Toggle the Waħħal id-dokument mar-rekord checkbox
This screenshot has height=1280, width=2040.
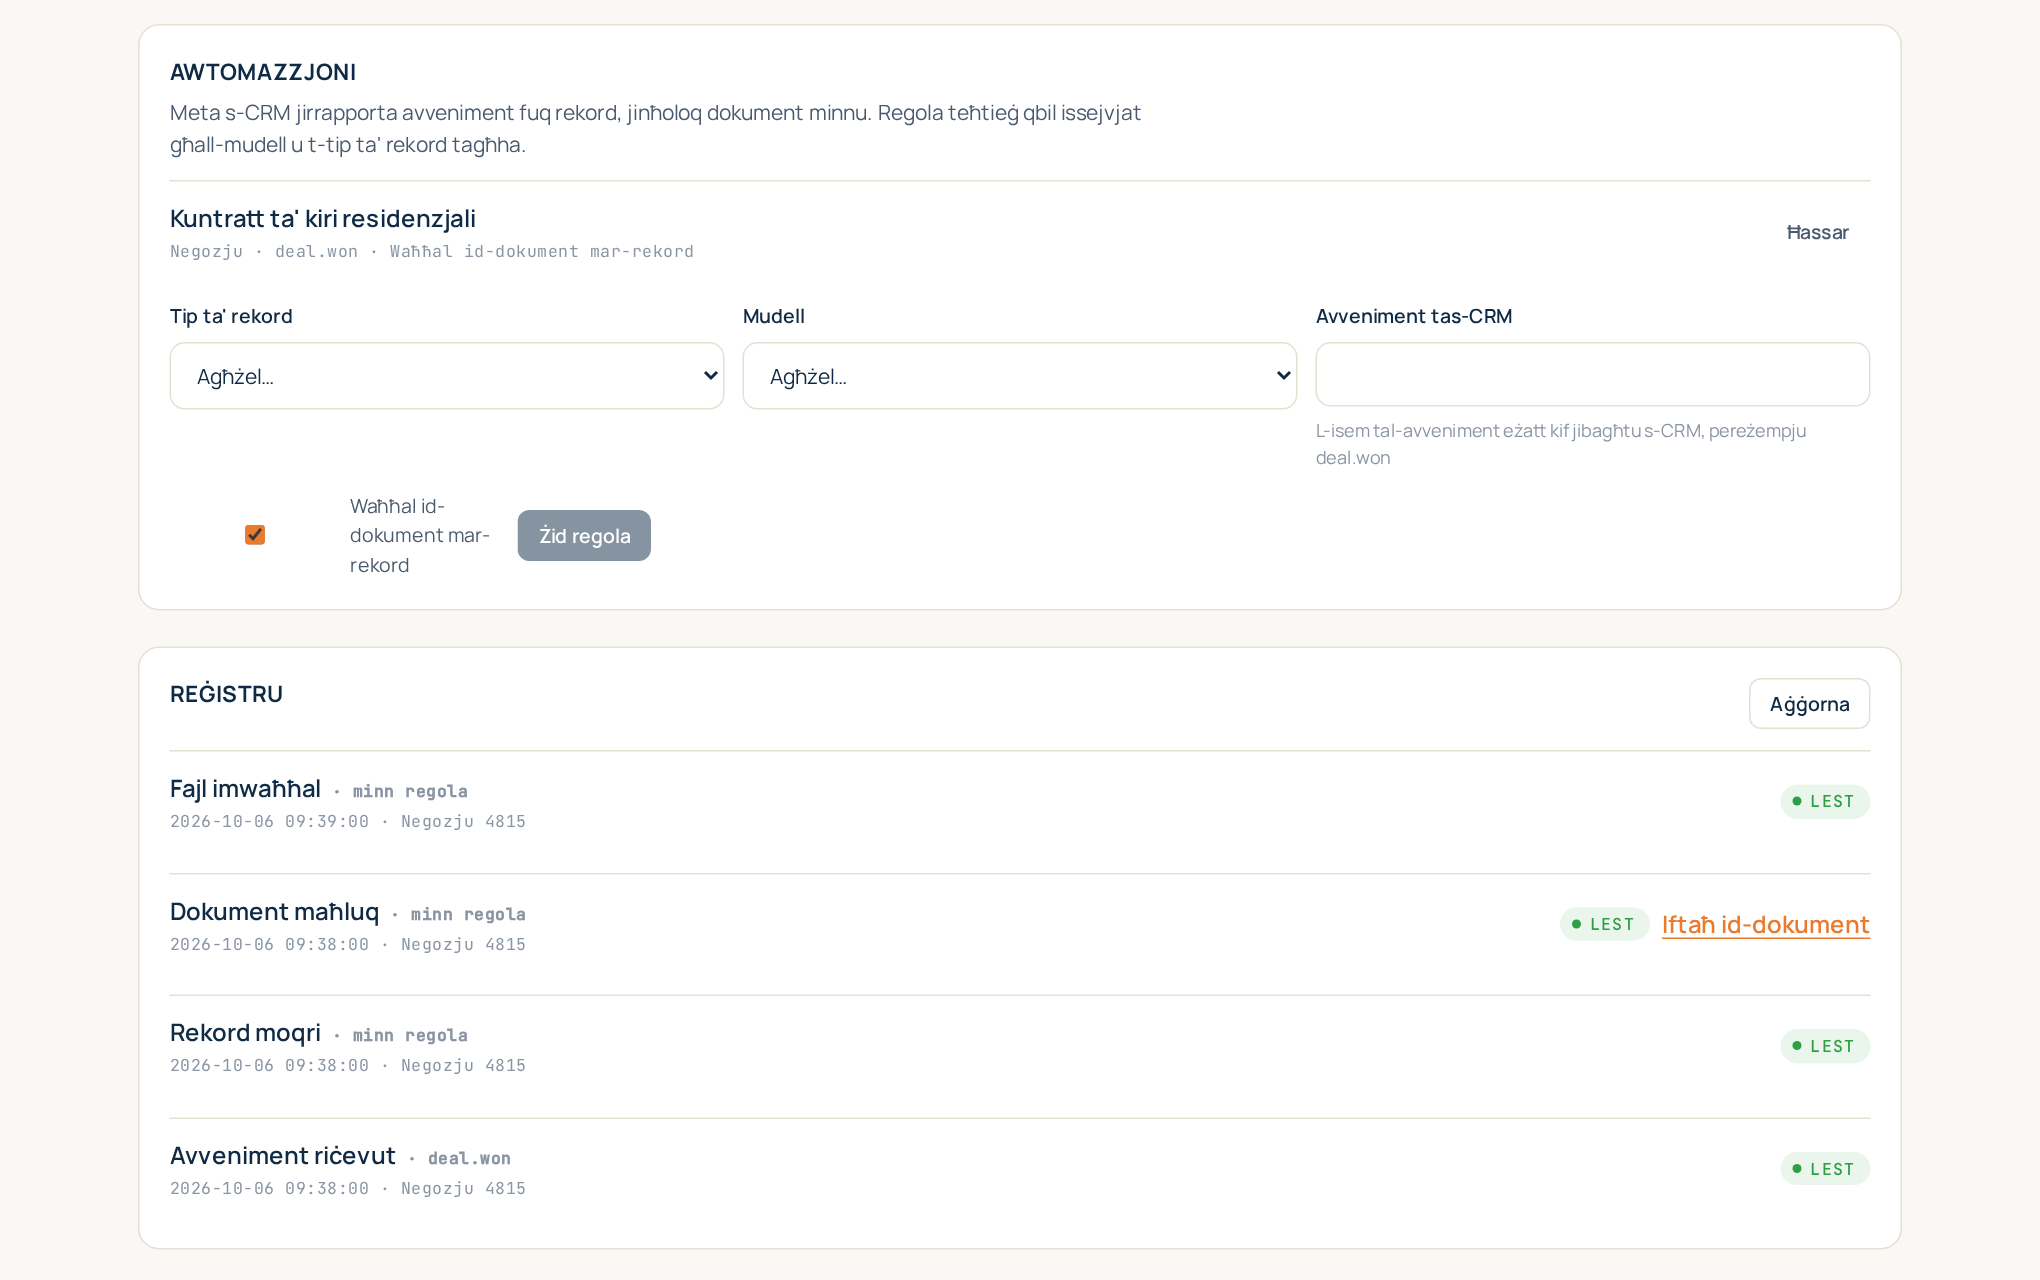pos(255,535)
